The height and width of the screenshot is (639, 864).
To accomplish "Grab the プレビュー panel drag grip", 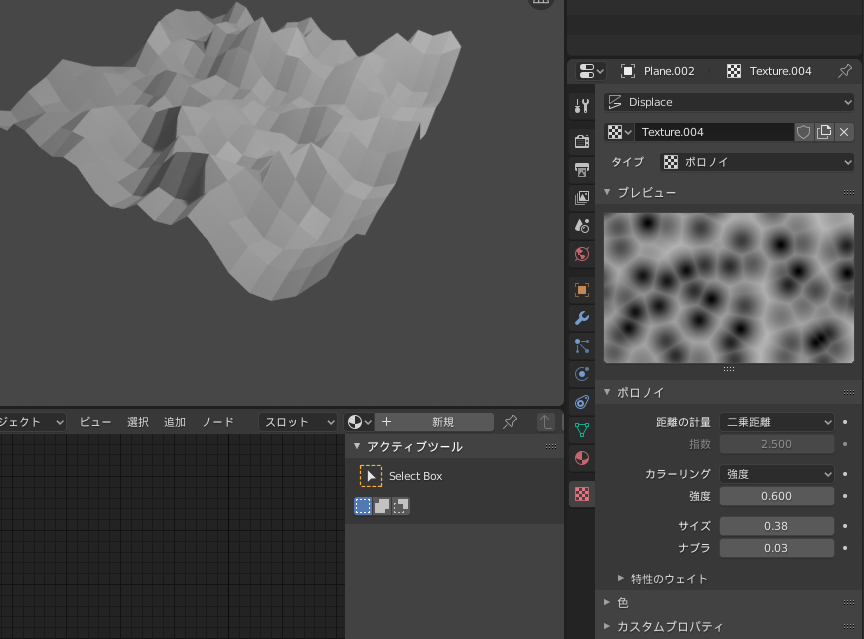I will pyautogui.click(x=849, y=192).
